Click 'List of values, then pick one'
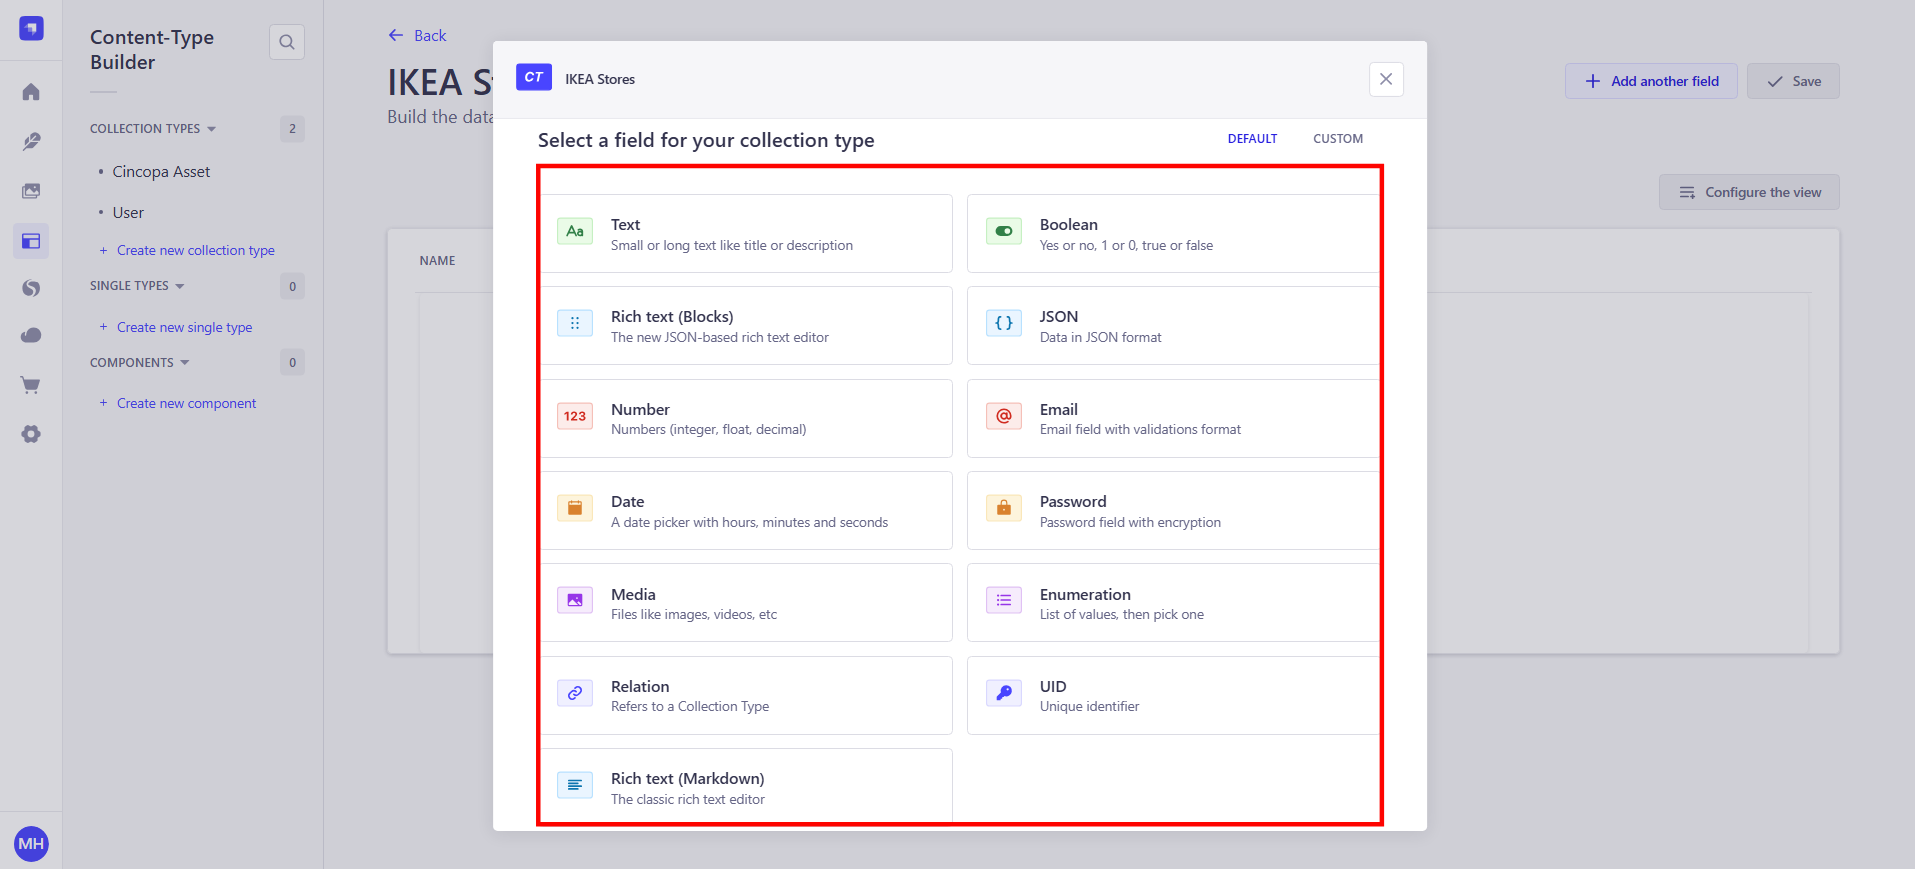Viewport: 1915px width, 869px height. [1122, 615]
